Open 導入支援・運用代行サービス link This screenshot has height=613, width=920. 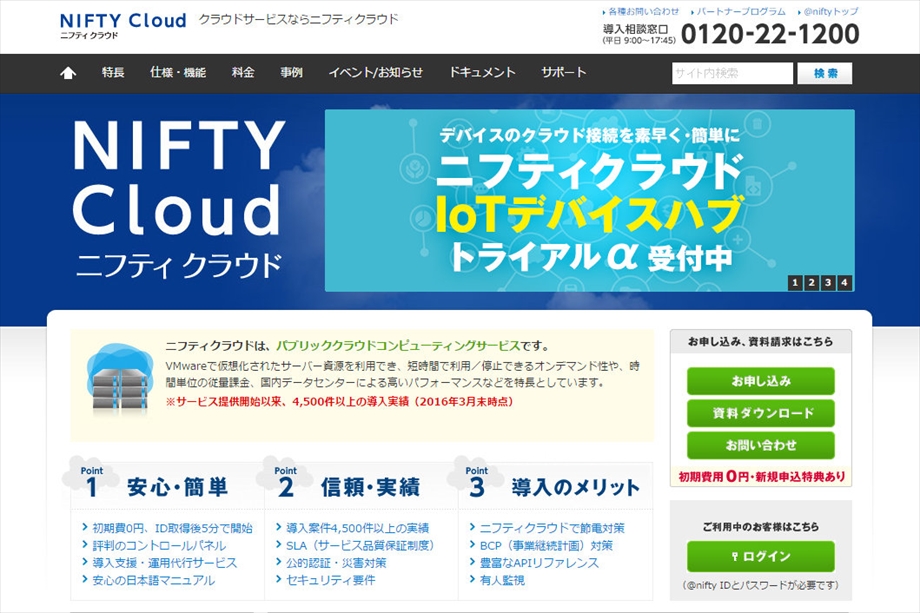(165, 563)
